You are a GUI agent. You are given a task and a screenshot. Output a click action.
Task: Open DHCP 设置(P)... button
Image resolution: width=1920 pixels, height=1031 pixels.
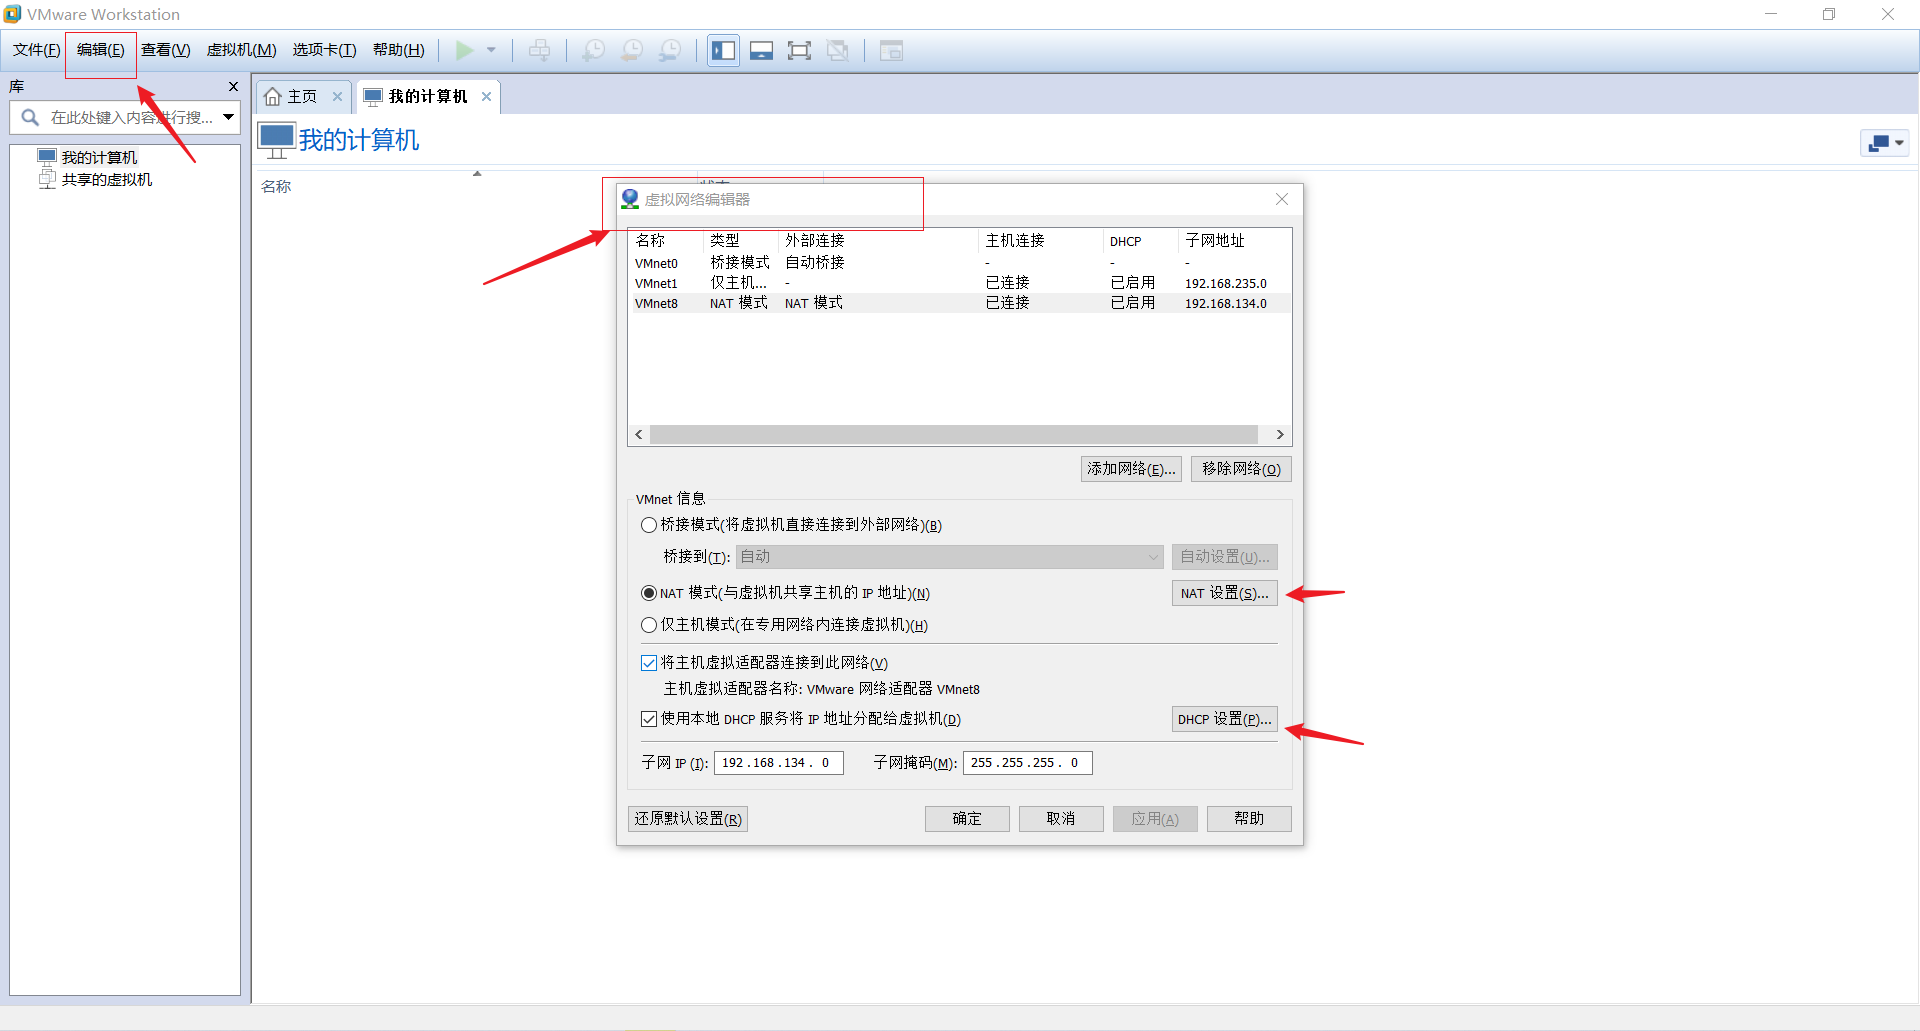(x=1225, y=719)
